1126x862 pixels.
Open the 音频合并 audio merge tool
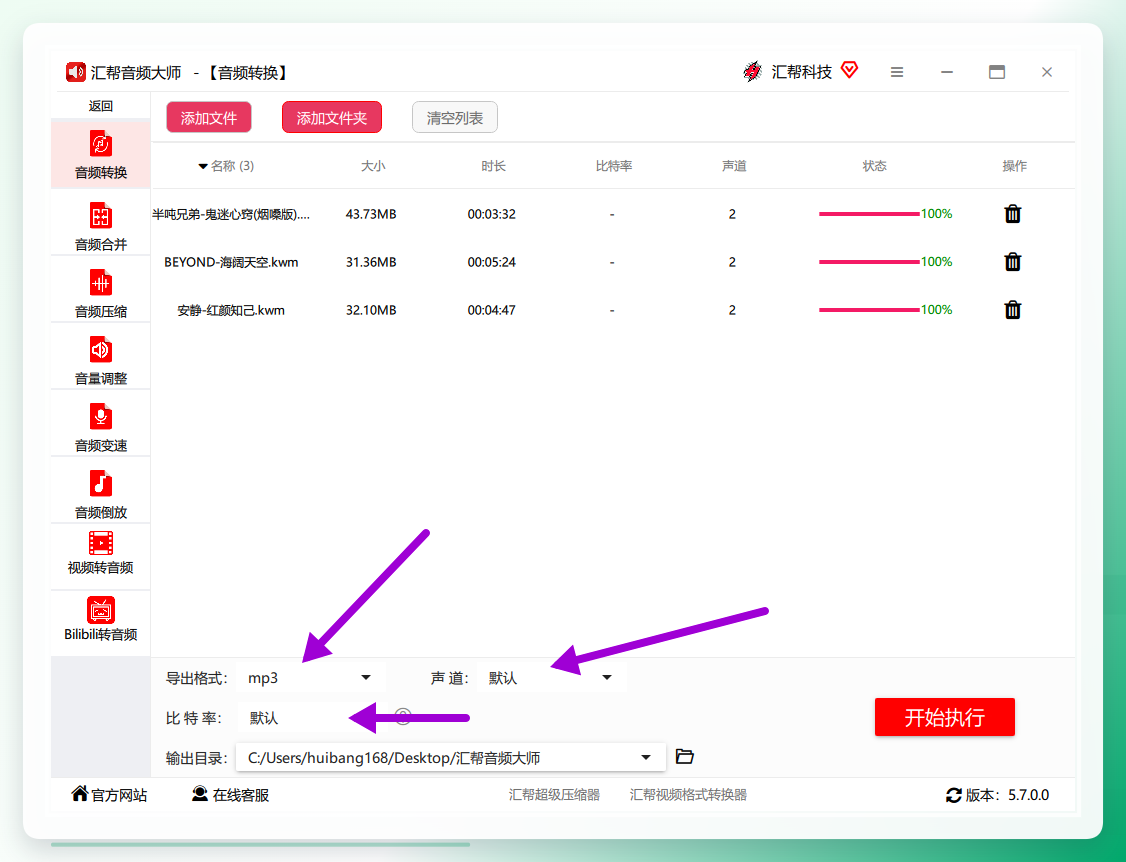coord(101,226)
